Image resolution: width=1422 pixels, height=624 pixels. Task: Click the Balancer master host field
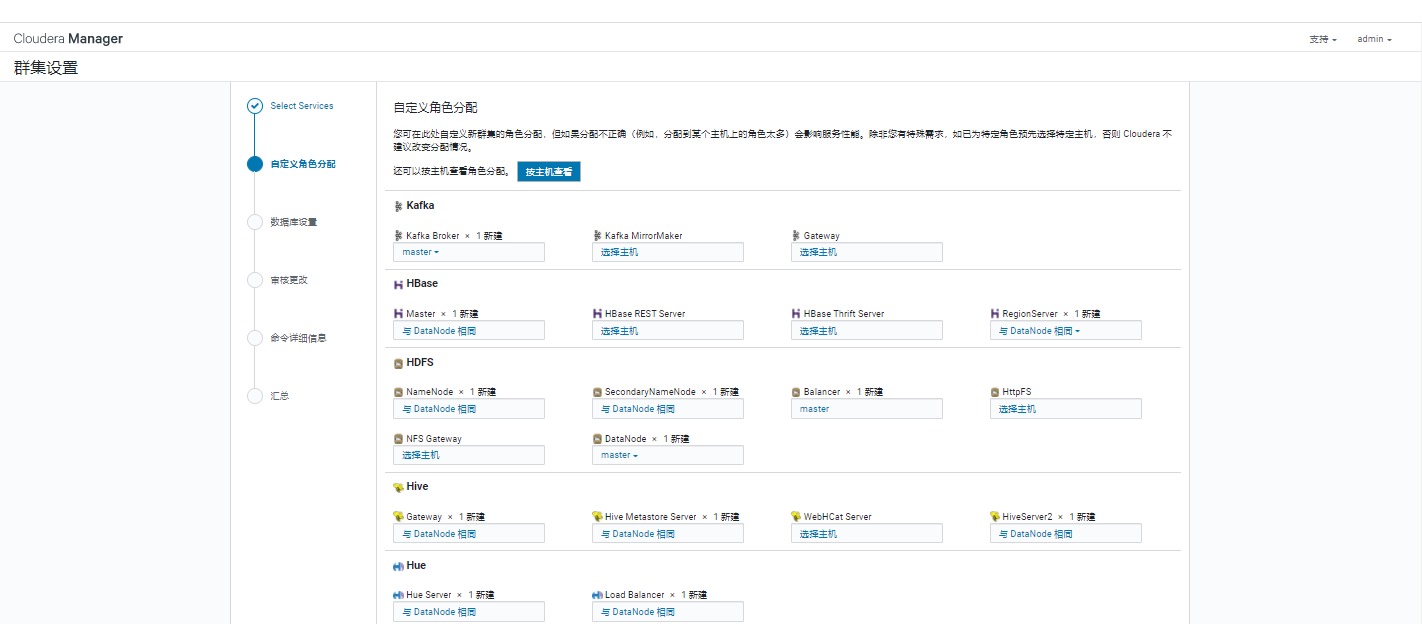(x=867, y=408)
